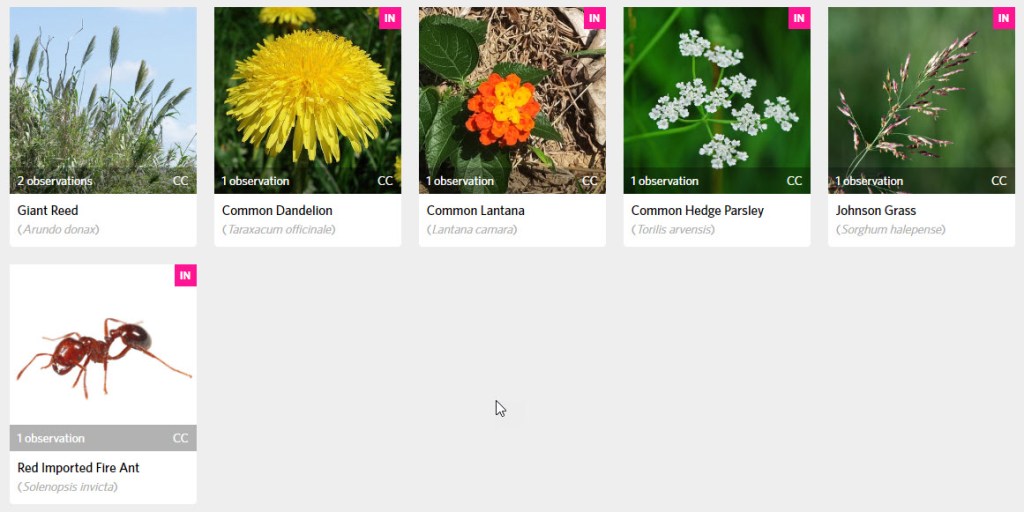Click the Solenopsis invicta scientific name
The width and height of the screenshot is (1024, 512).
69,487
